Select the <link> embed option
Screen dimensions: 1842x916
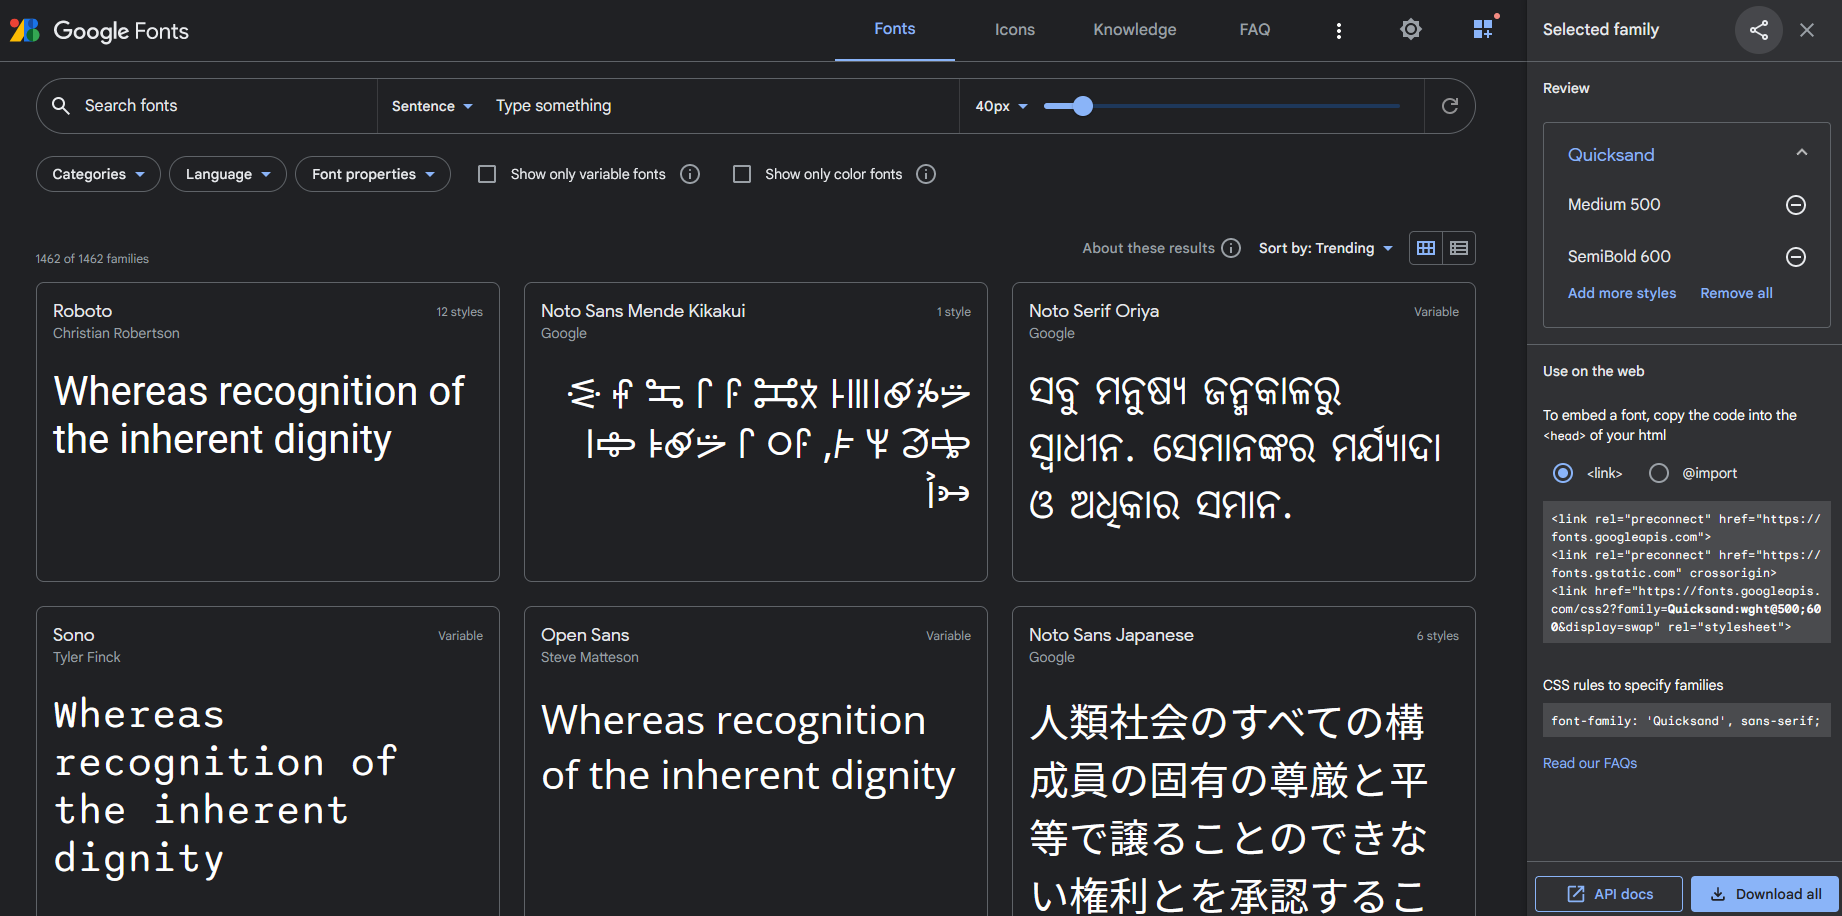[x=1563, y=473]
